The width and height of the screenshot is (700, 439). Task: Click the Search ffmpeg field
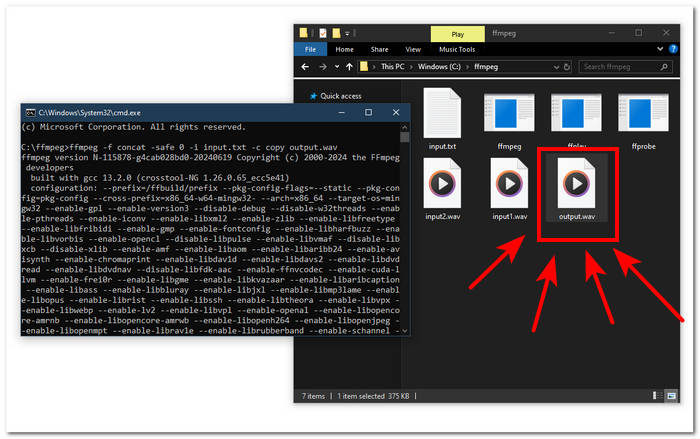coord(625,67)
